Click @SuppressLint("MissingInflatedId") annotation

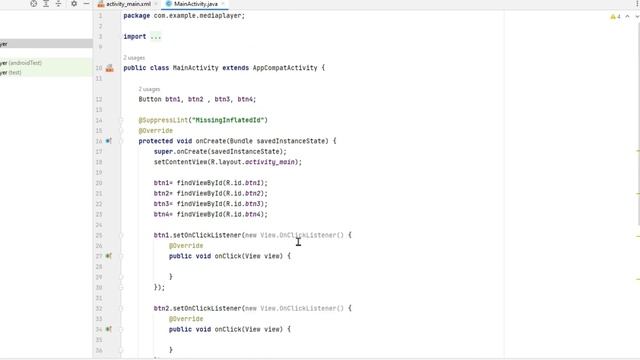203,120
